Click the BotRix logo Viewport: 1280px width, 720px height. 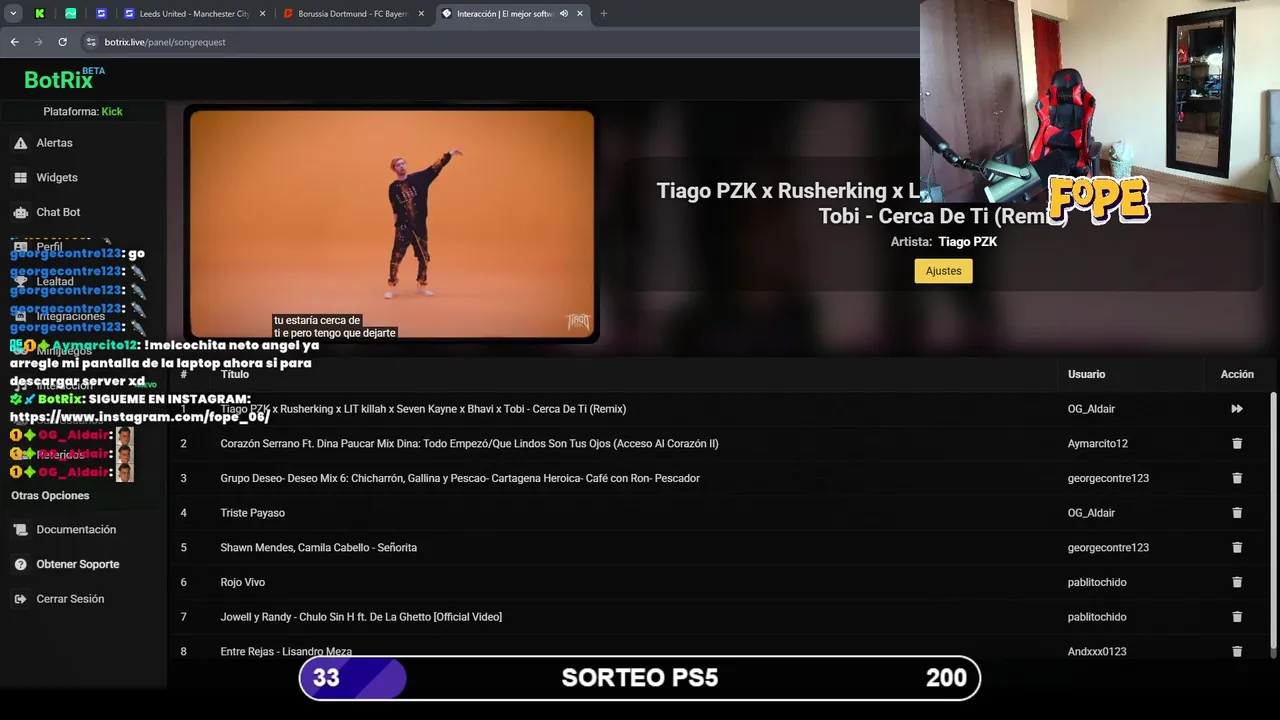[x=64, y=79]
